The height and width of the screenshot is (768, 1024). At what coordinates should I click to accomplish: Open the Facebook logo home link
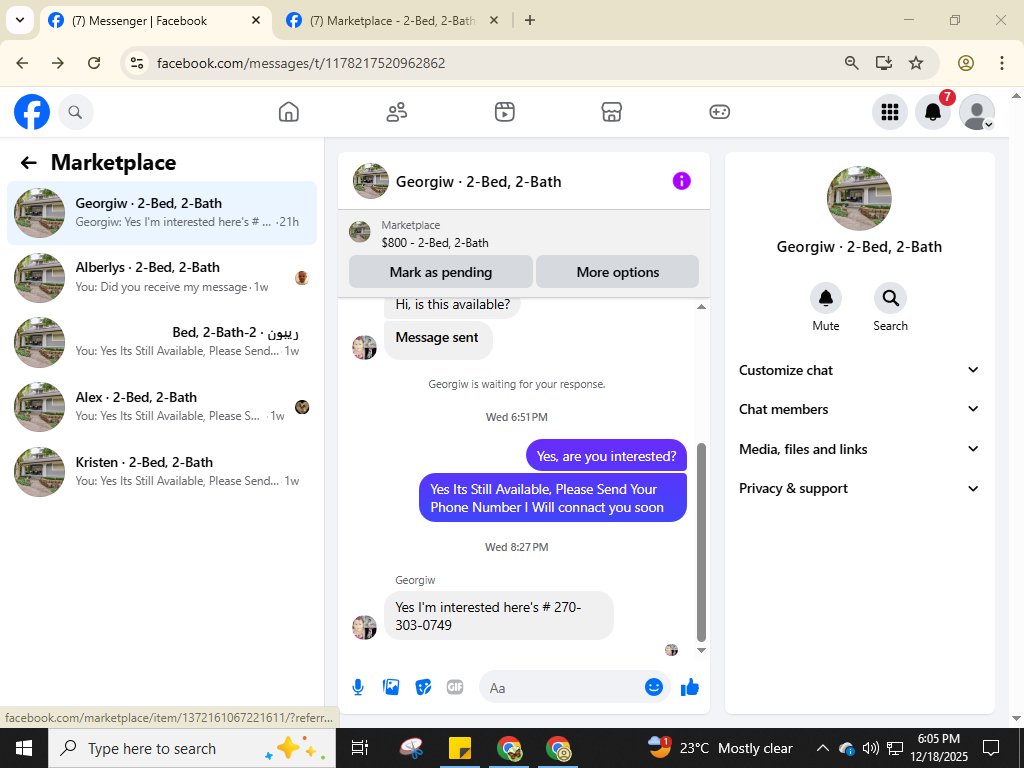[x=32, y=112]
